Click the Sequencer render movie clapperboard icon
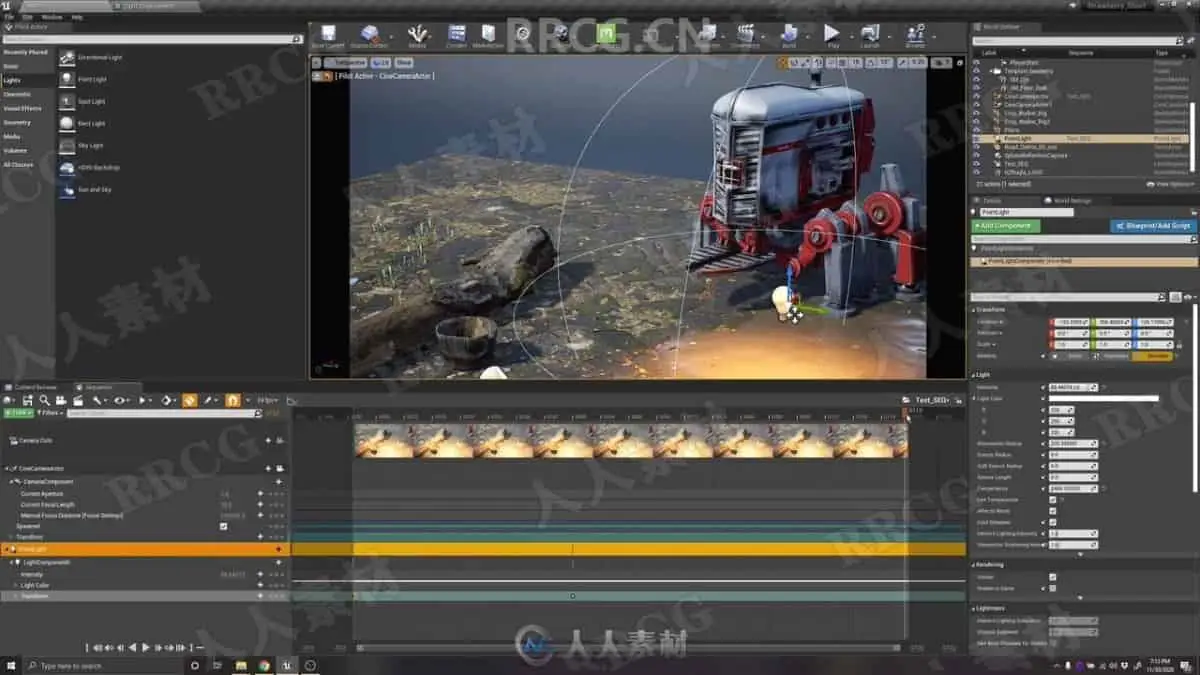 click(78, 400)
